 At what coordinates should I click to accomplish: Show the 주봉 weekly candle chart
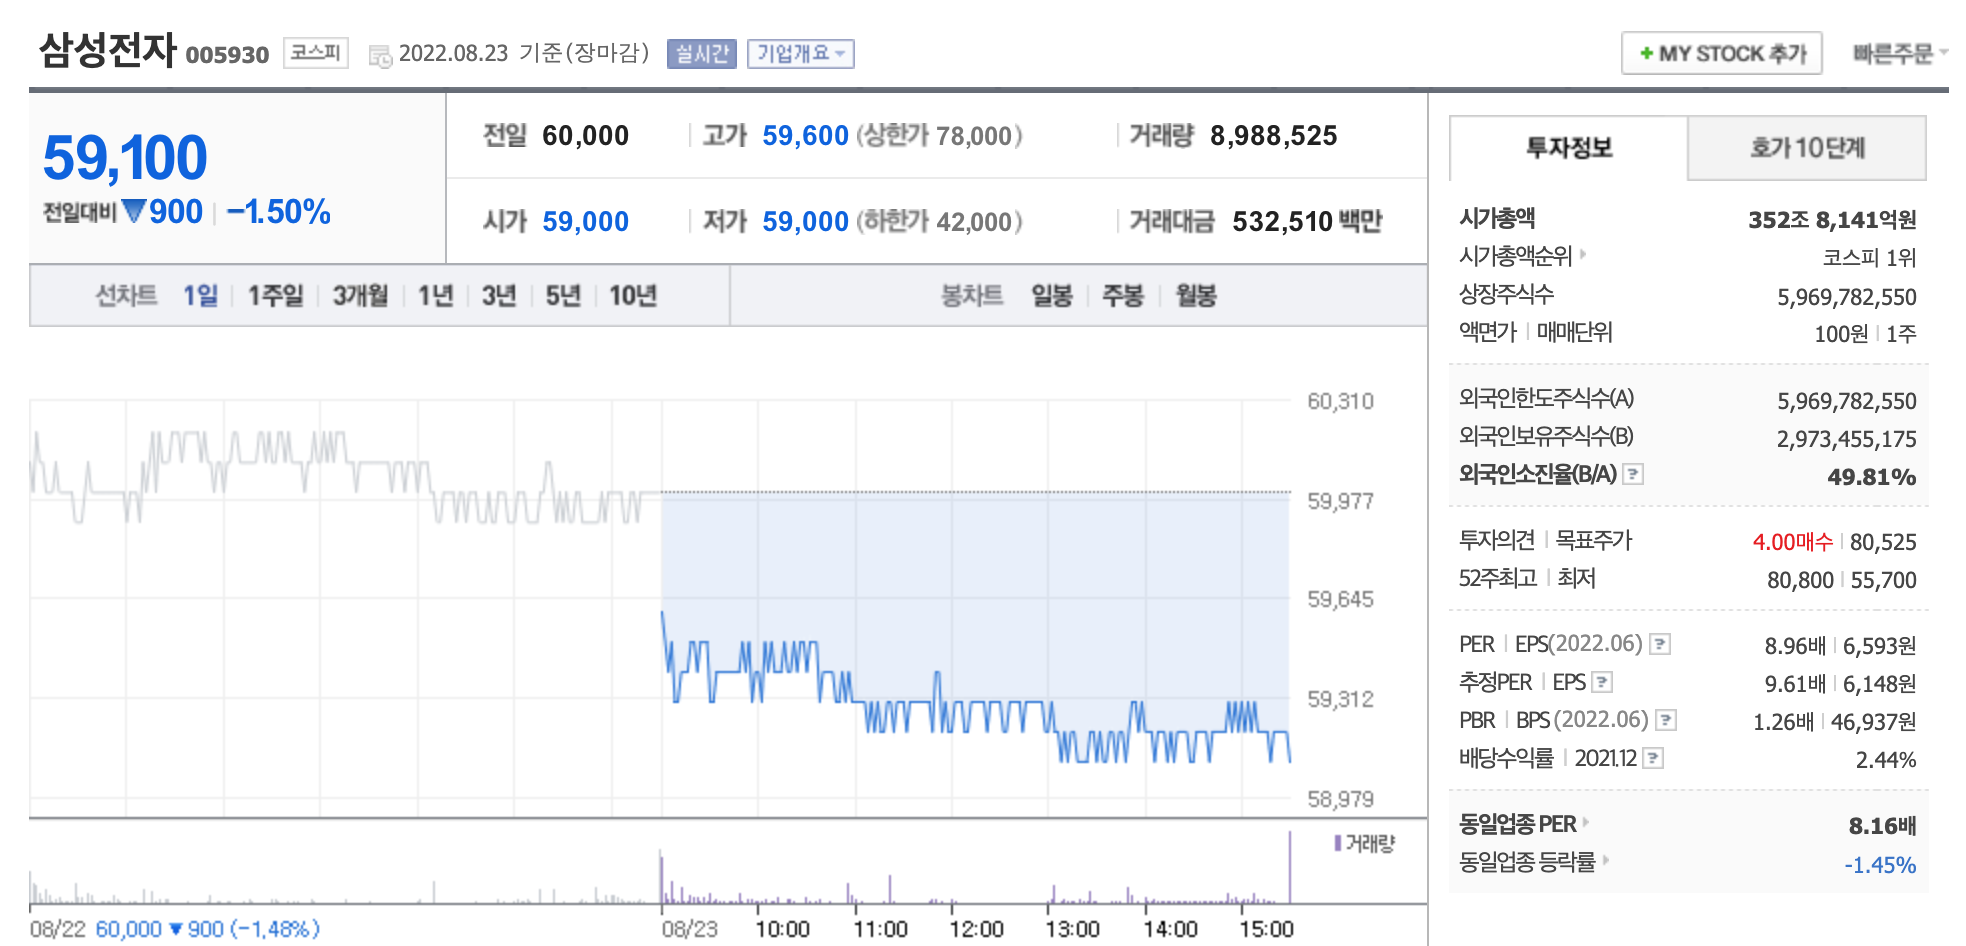tap(1123, 296)
